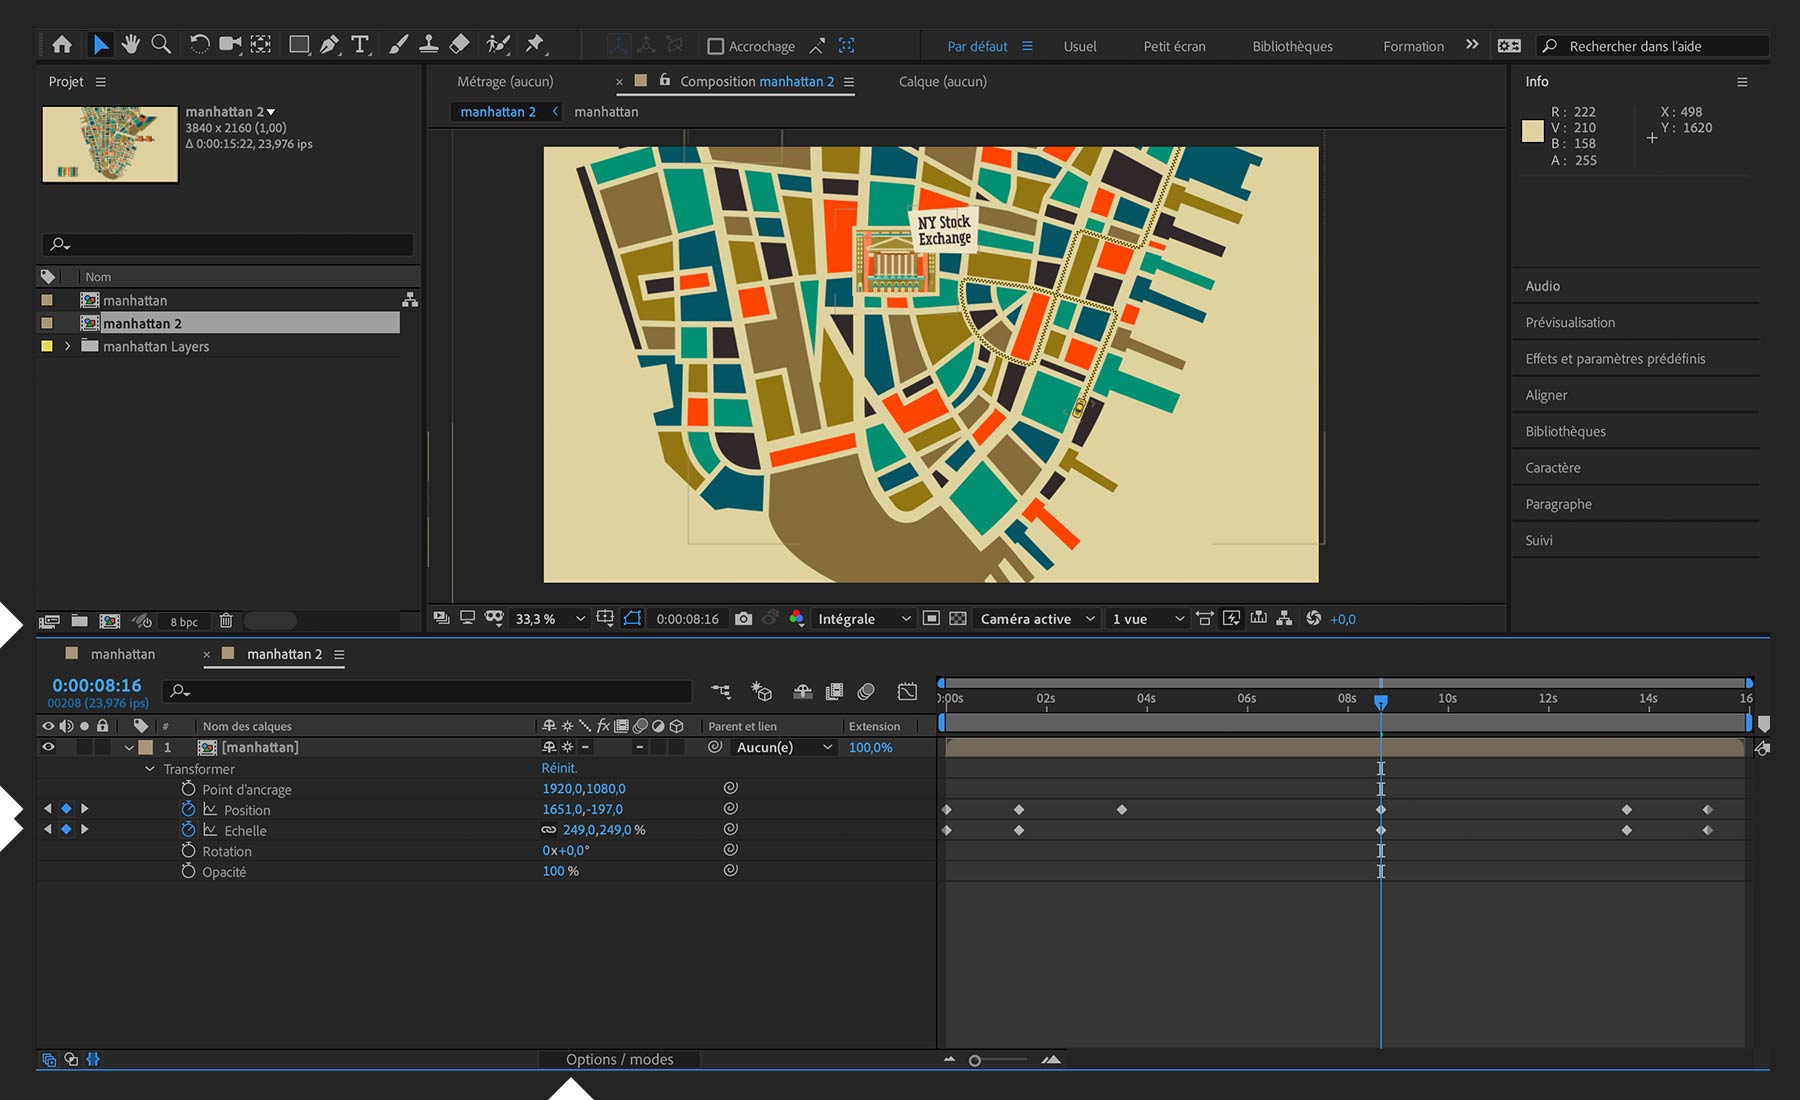Toggle the Position stopwatch
Screen dimensions: 1800x1100
pyautogui.click(x=188, y=809)
